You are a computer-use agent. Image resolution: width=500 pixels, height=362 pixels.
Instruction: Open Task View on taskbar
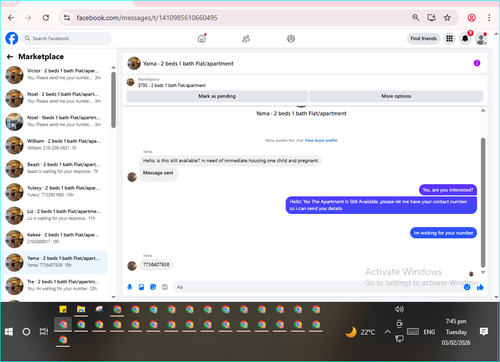[x=44, y=332]
